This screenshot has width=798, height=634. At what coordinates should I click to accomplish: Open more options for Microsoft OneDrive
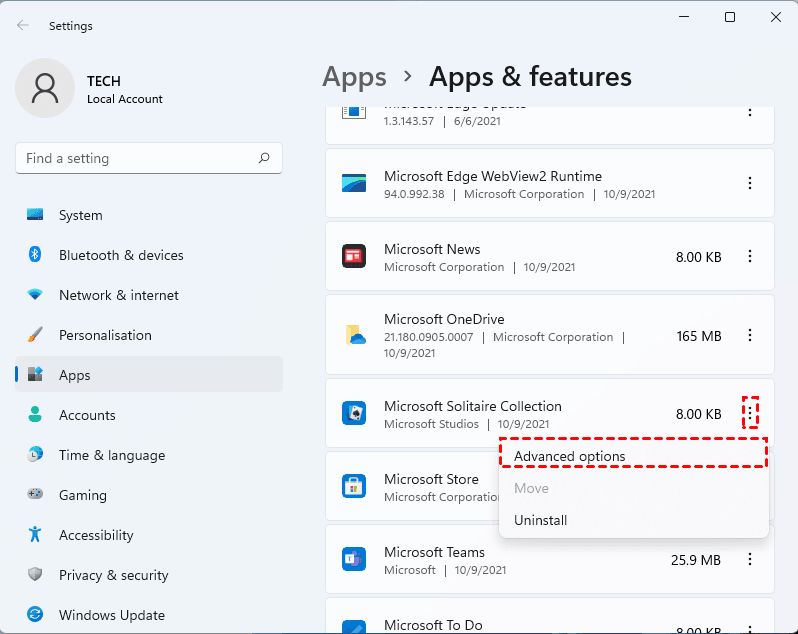[750, 336]
